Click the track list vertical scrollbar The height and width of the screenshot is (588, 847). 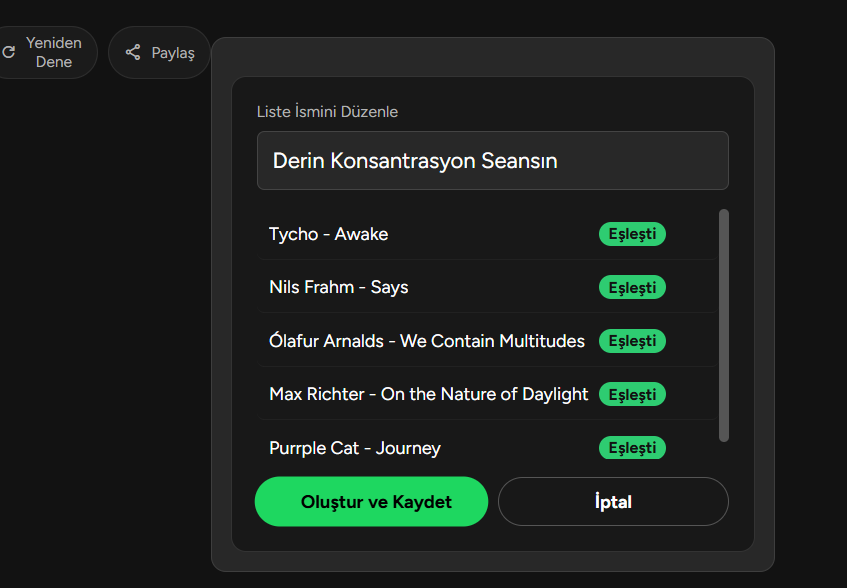pos(724,326)
